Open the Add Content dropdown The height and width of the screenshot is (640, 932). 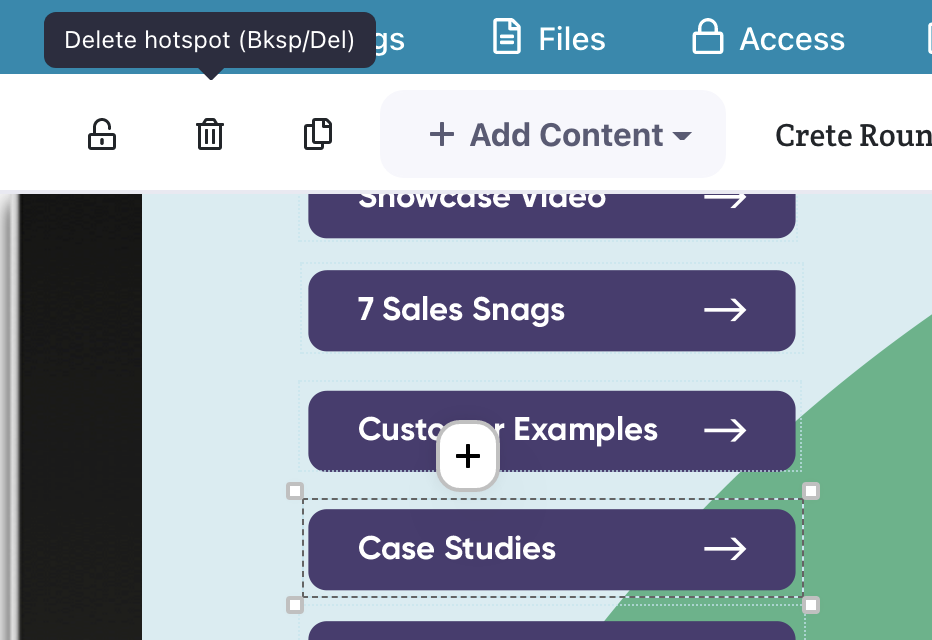click(x=553, y=135)
